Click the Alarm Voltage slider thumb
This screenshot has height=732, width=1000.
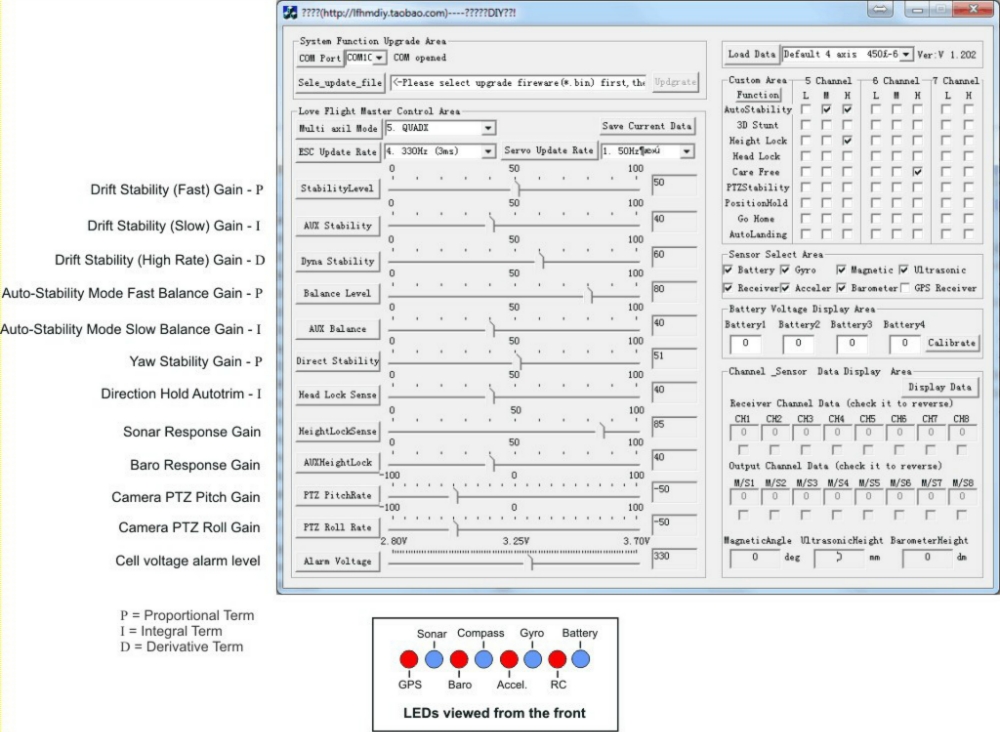coord(531,561)
